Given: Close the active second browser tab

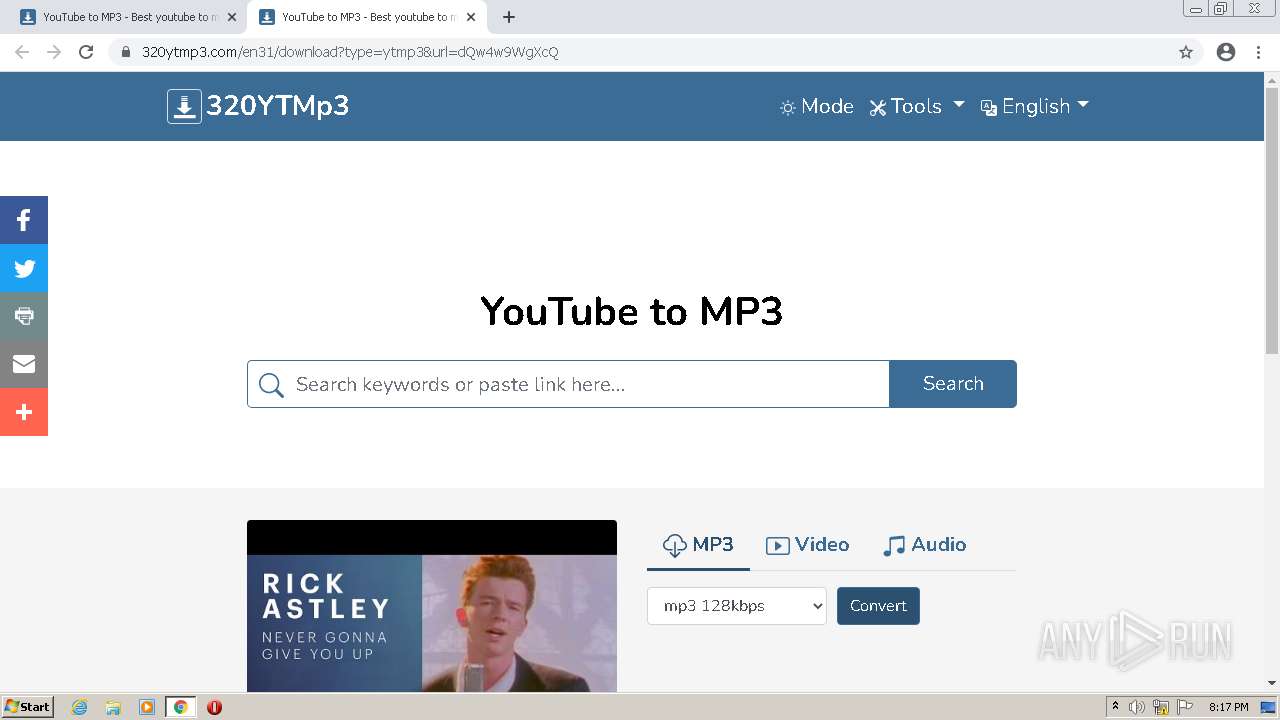Looking at the screenshot, I should tap(471, 17).
